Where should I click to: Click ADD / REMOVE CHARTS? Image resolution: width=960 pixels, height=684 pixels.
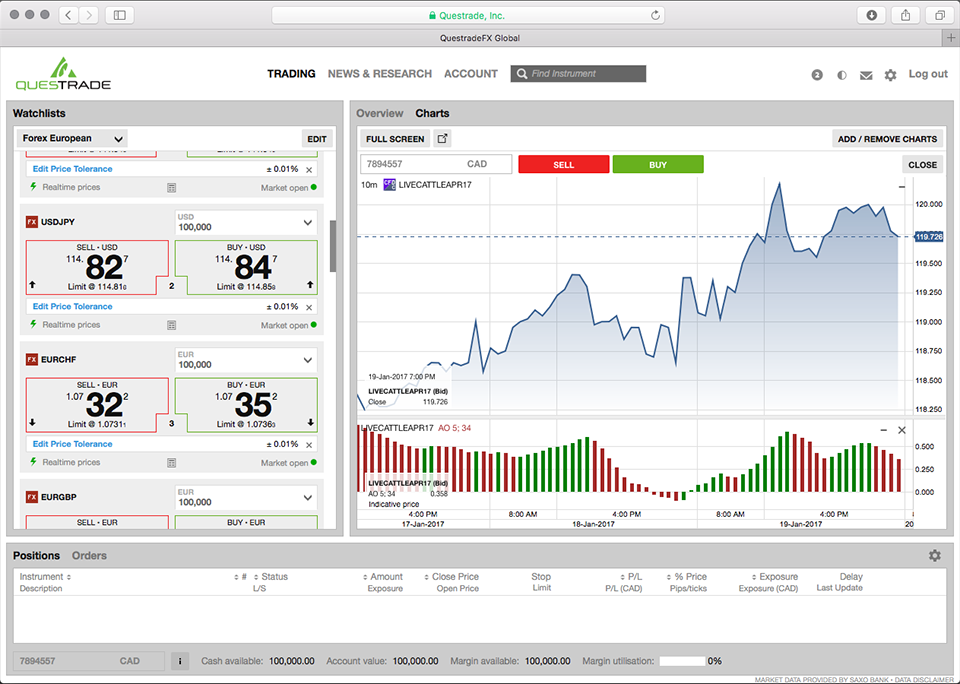(x=887, y=139)
